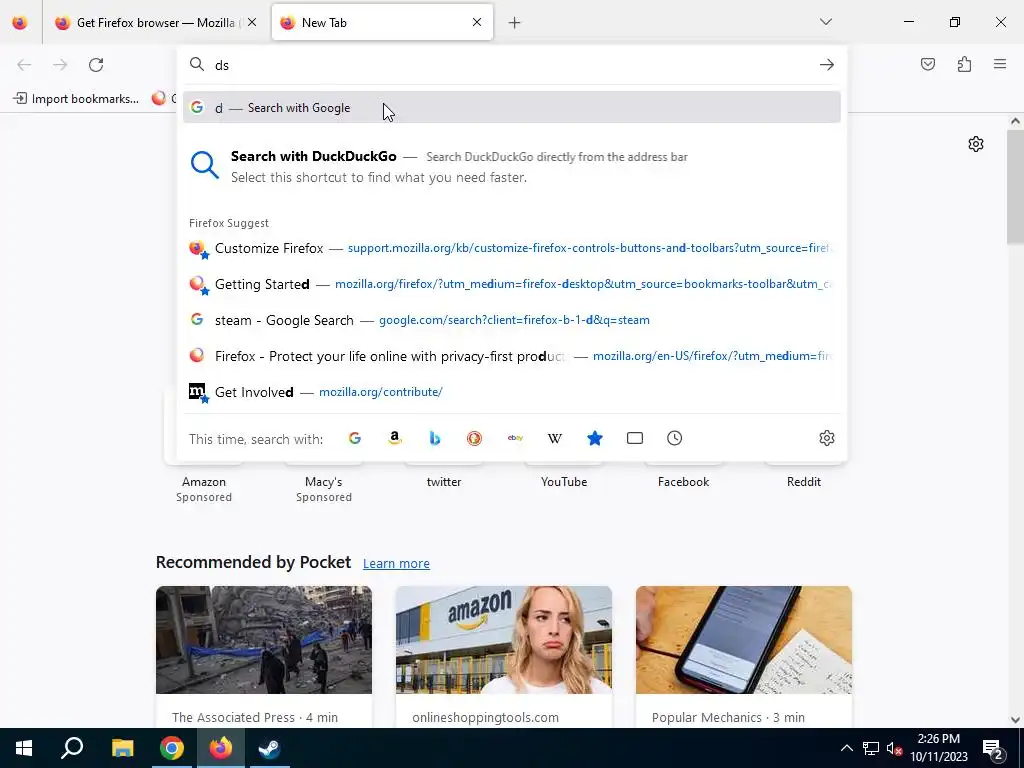This screenshot has height=768, width=1024.
Task: Click the page vertical scrollbar thumb
Action: [x=1016, y=186]
